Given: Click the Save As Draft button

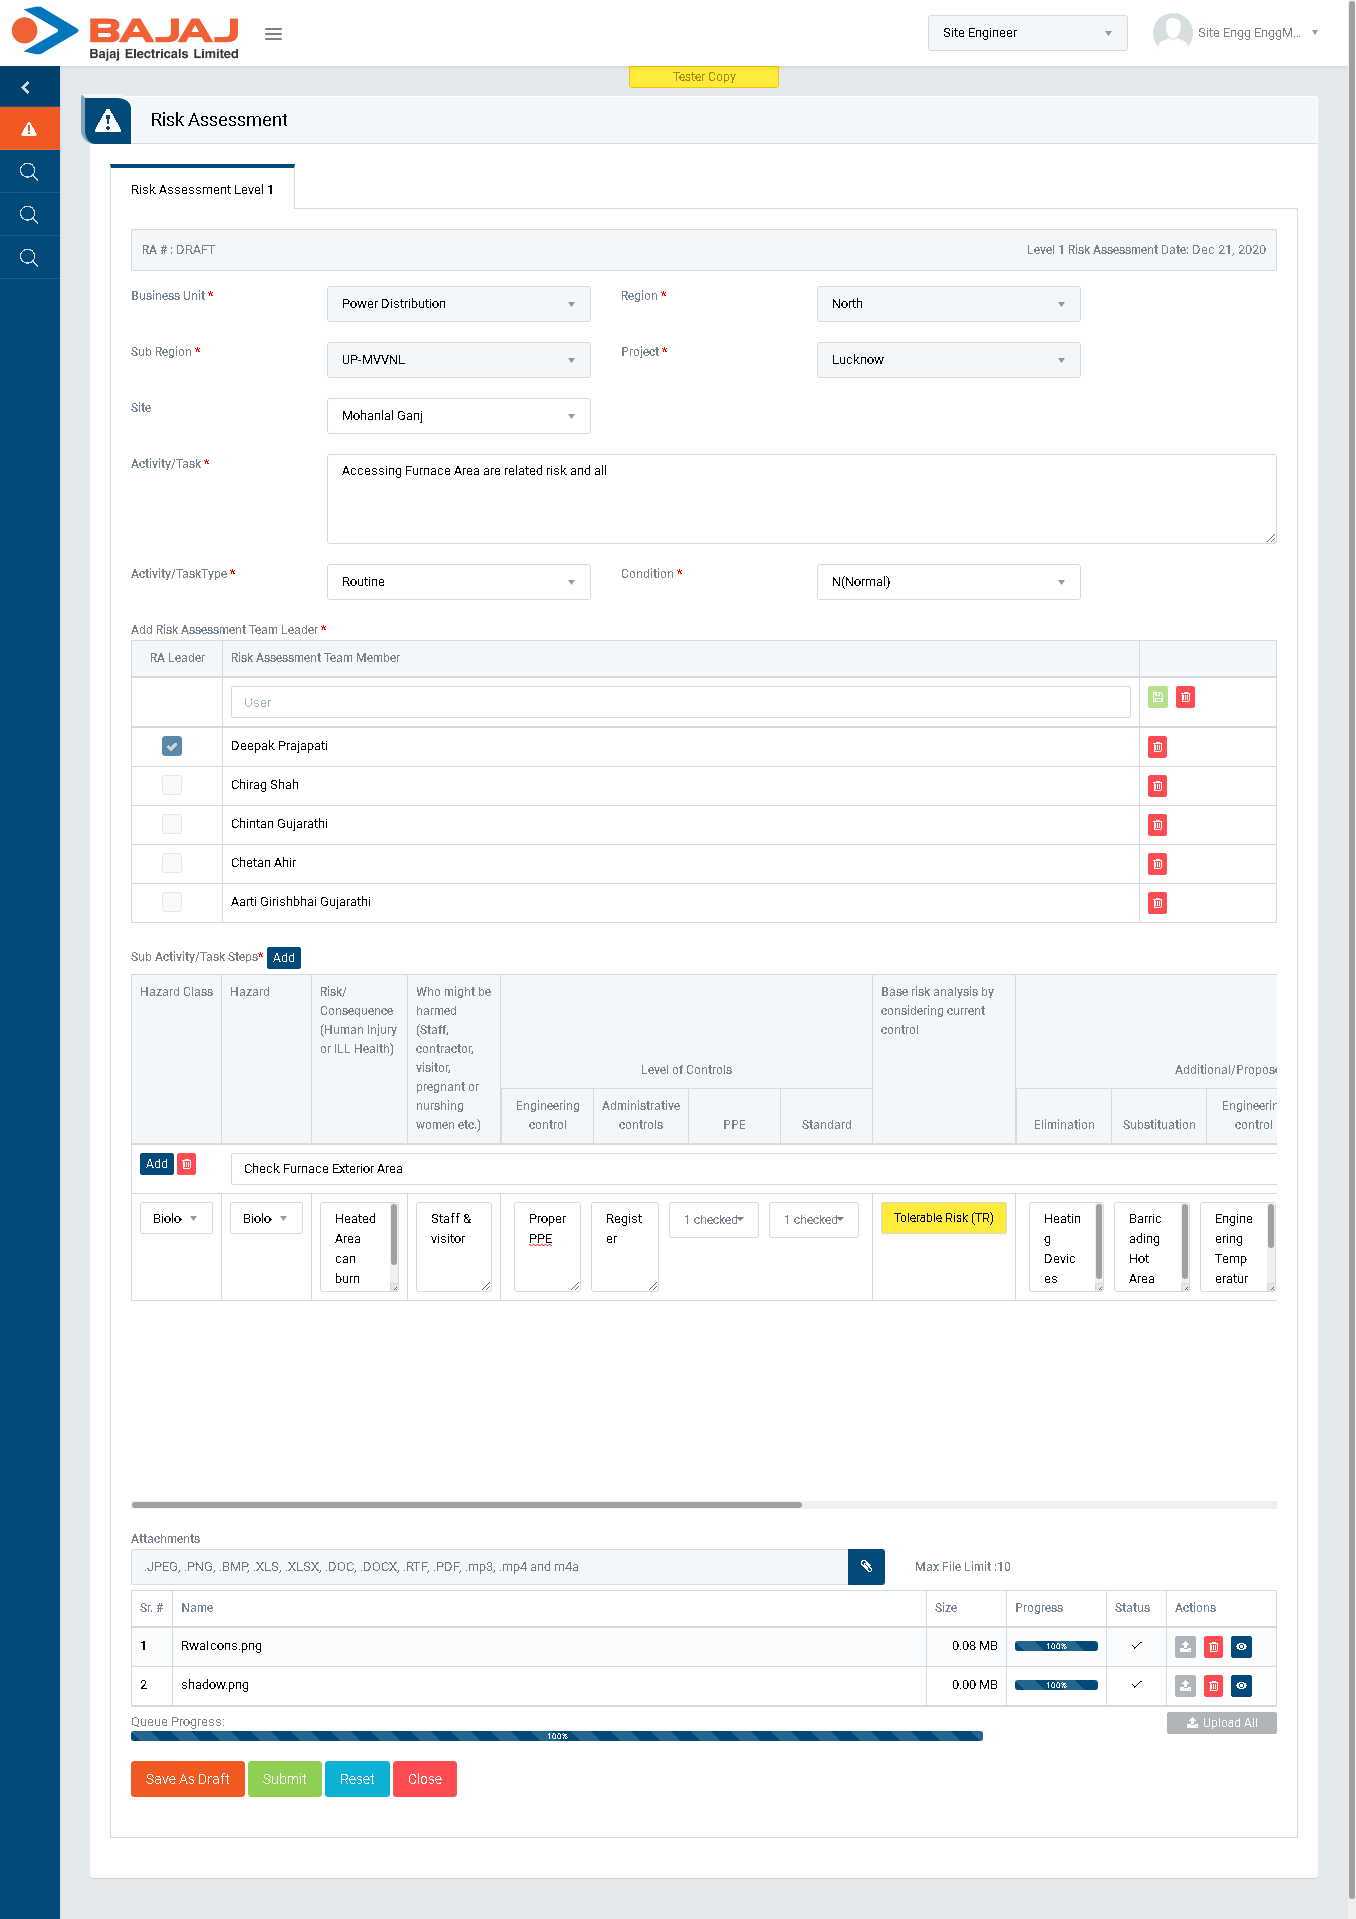Looking at the screenshot, I should 187,1779.
